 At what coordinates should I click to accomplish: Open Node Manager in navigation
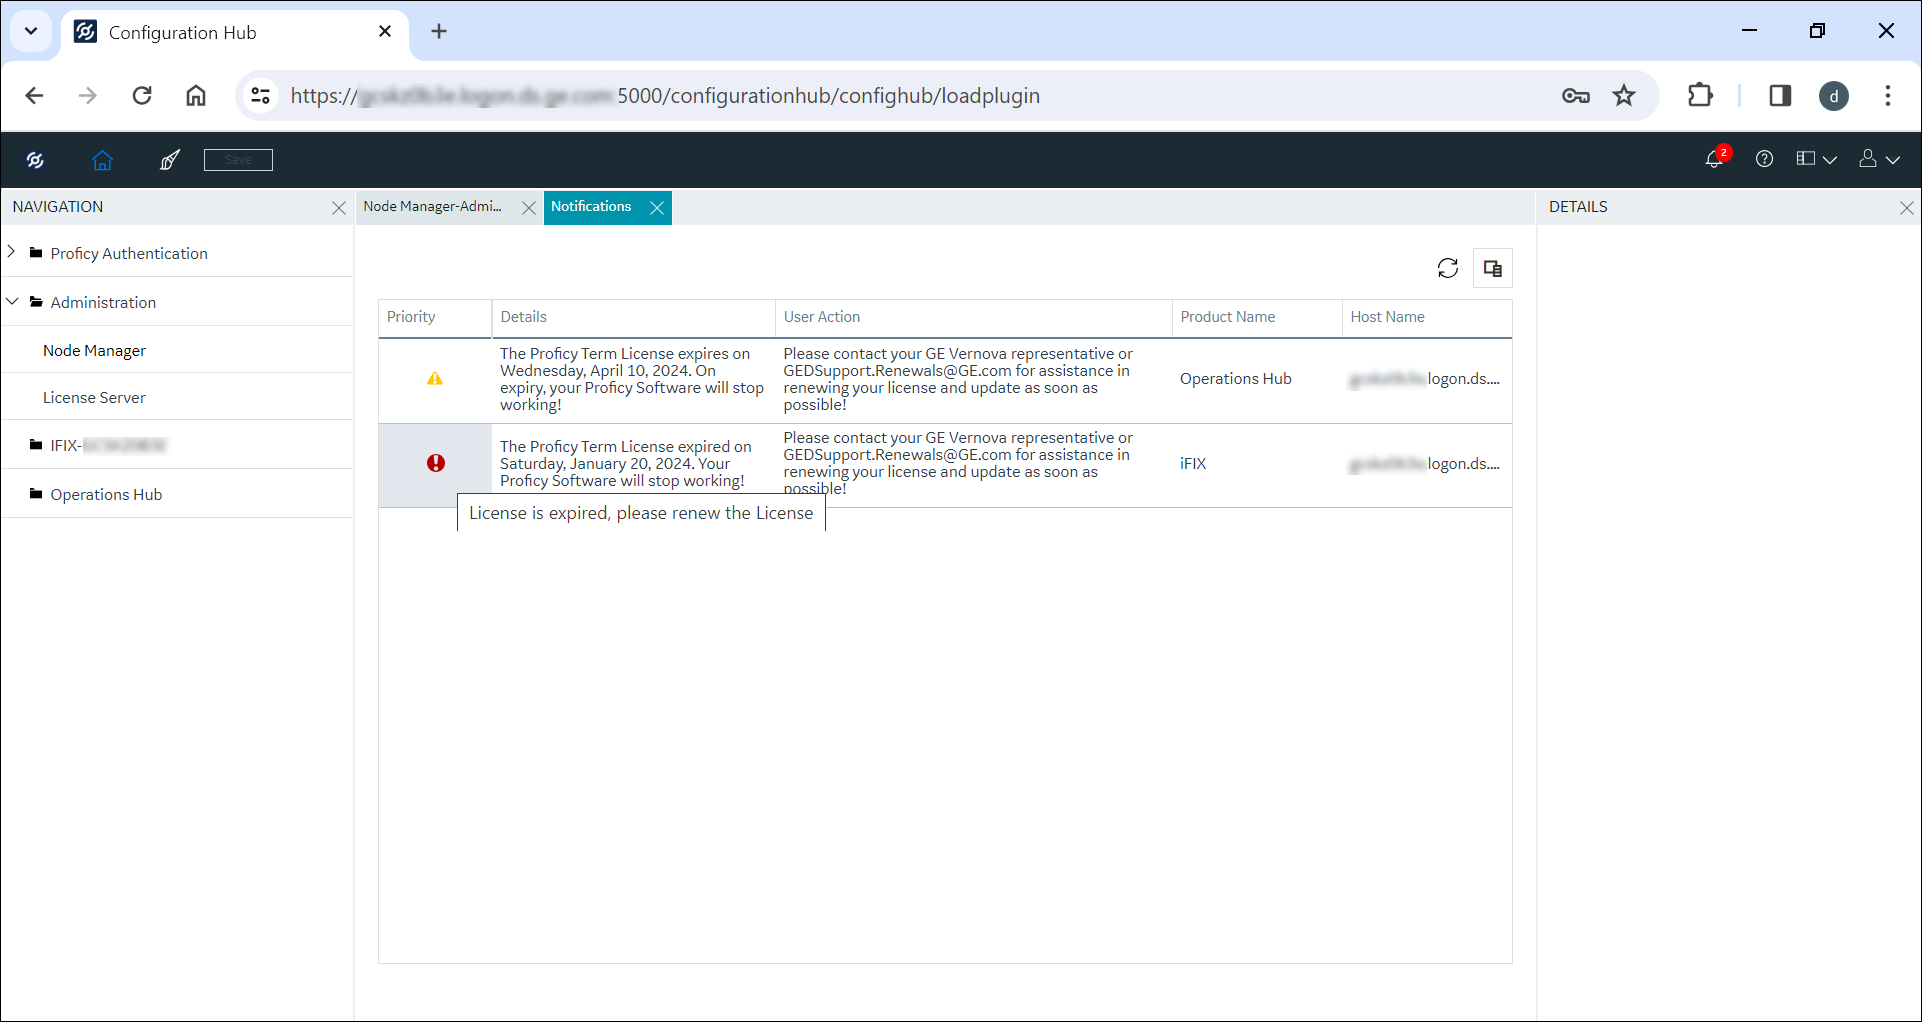point(94,351)
